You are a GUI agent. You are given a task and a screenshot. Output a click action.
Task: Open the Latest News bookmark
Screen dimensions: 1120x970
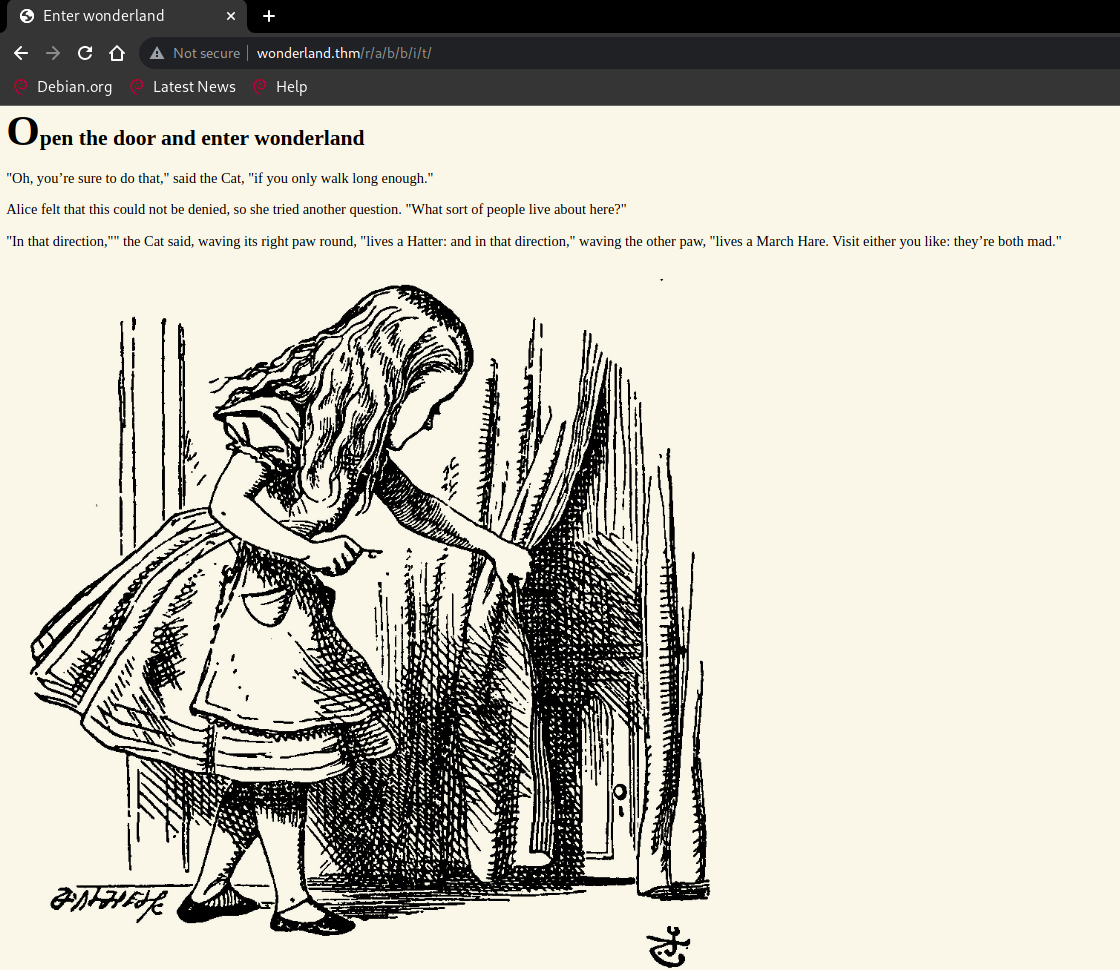click(x=194, y=87)
